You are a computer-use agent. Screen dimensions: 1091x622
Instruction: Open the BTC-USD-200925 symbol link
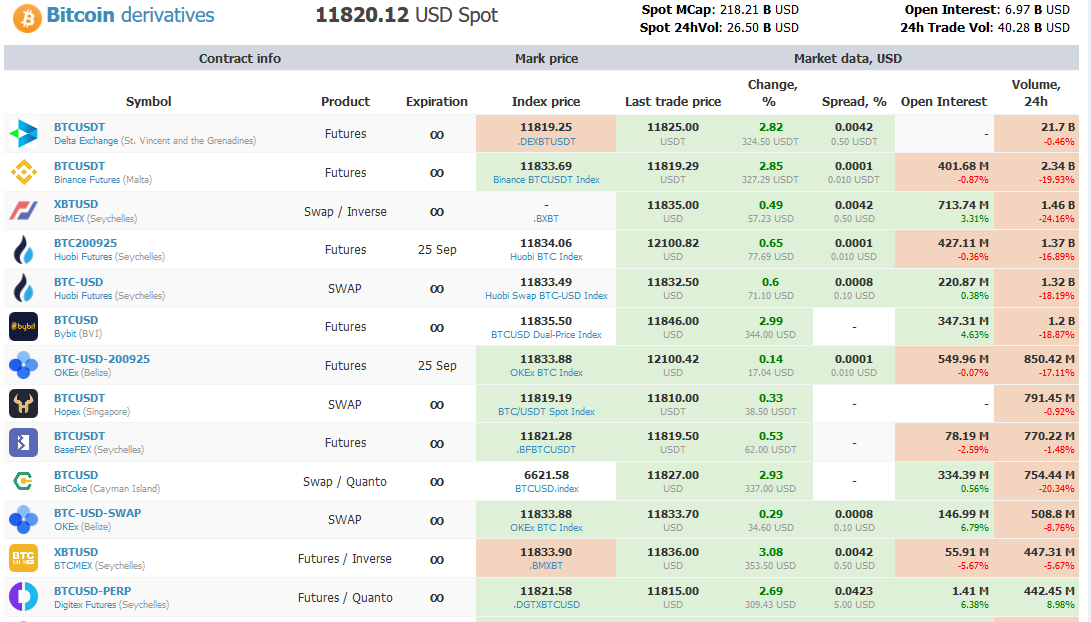coord(102,359)
